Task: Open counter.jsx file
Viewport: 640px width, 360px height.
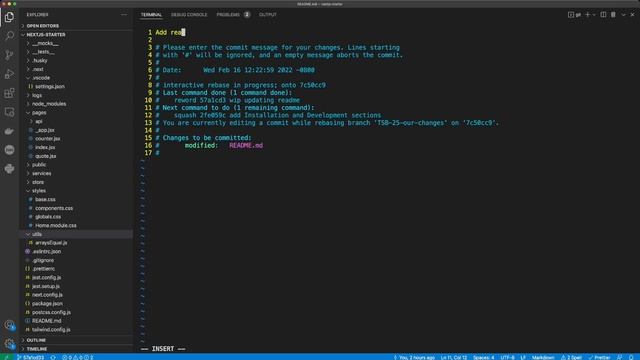Action: click(x=47, y=139)
